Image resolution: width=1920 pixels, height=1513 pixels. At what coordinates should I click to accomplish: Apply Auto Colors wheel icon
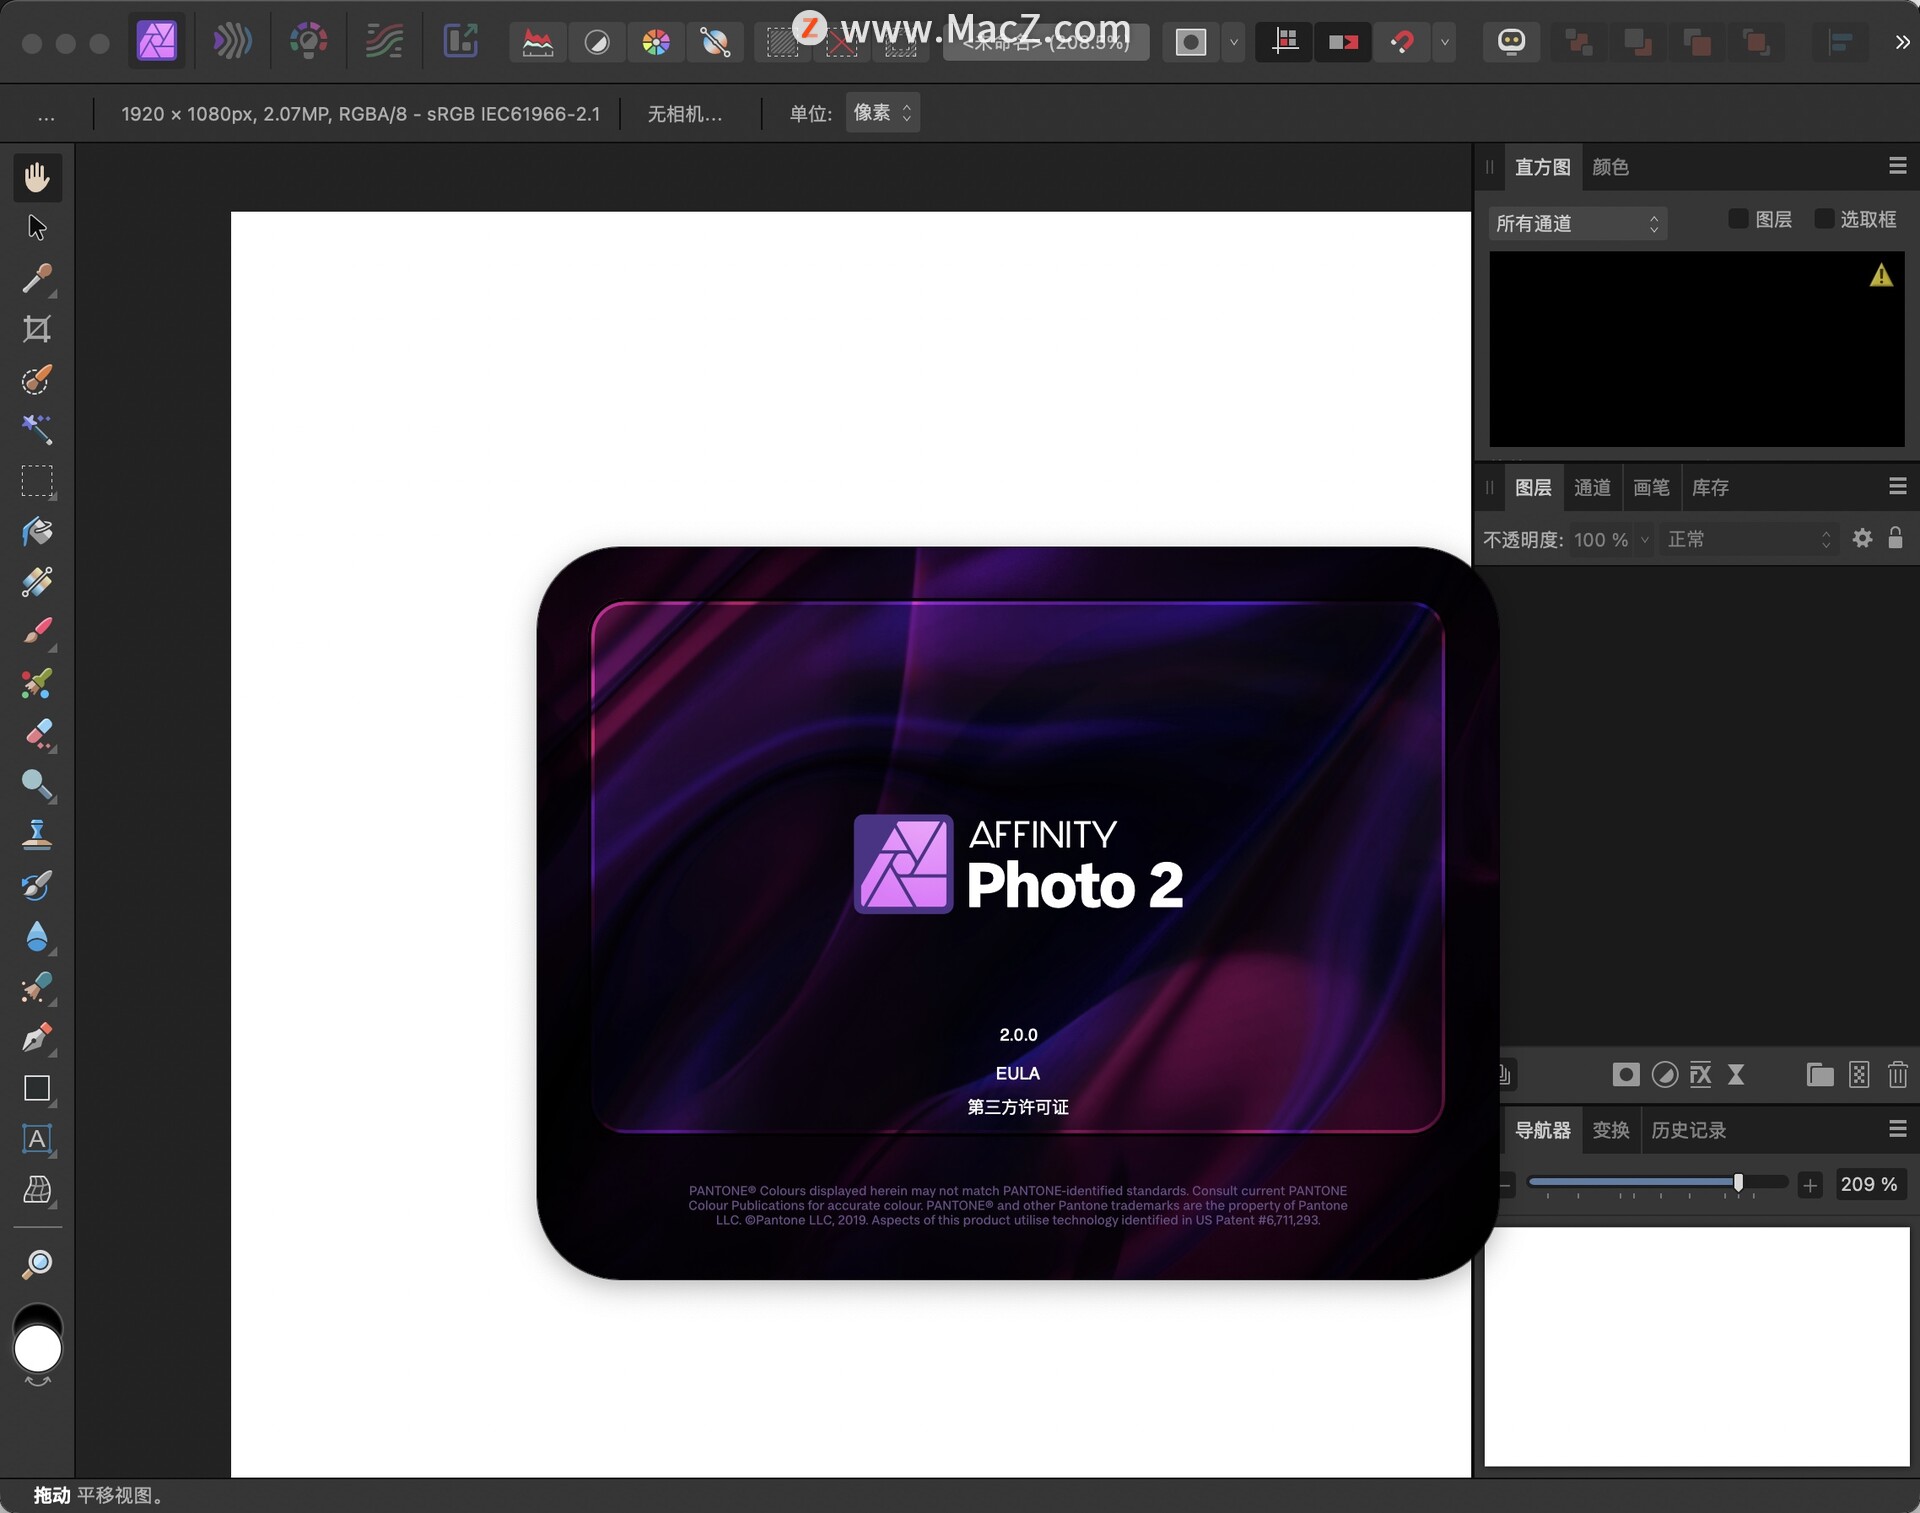(x=656, y=42)
